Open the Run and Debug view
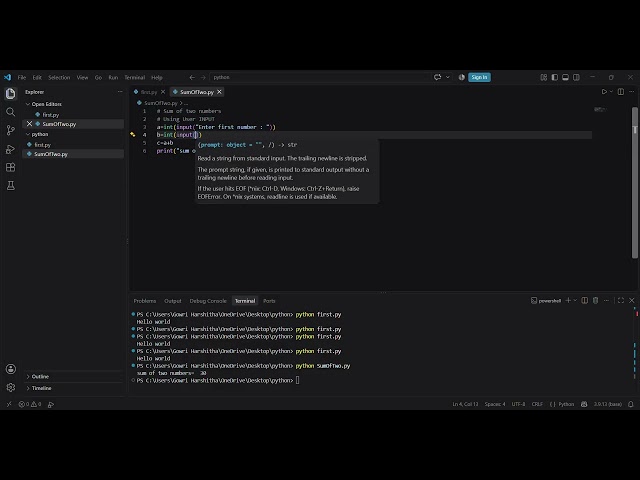Screen dimensions: 640x480 [x=11, y=149]
